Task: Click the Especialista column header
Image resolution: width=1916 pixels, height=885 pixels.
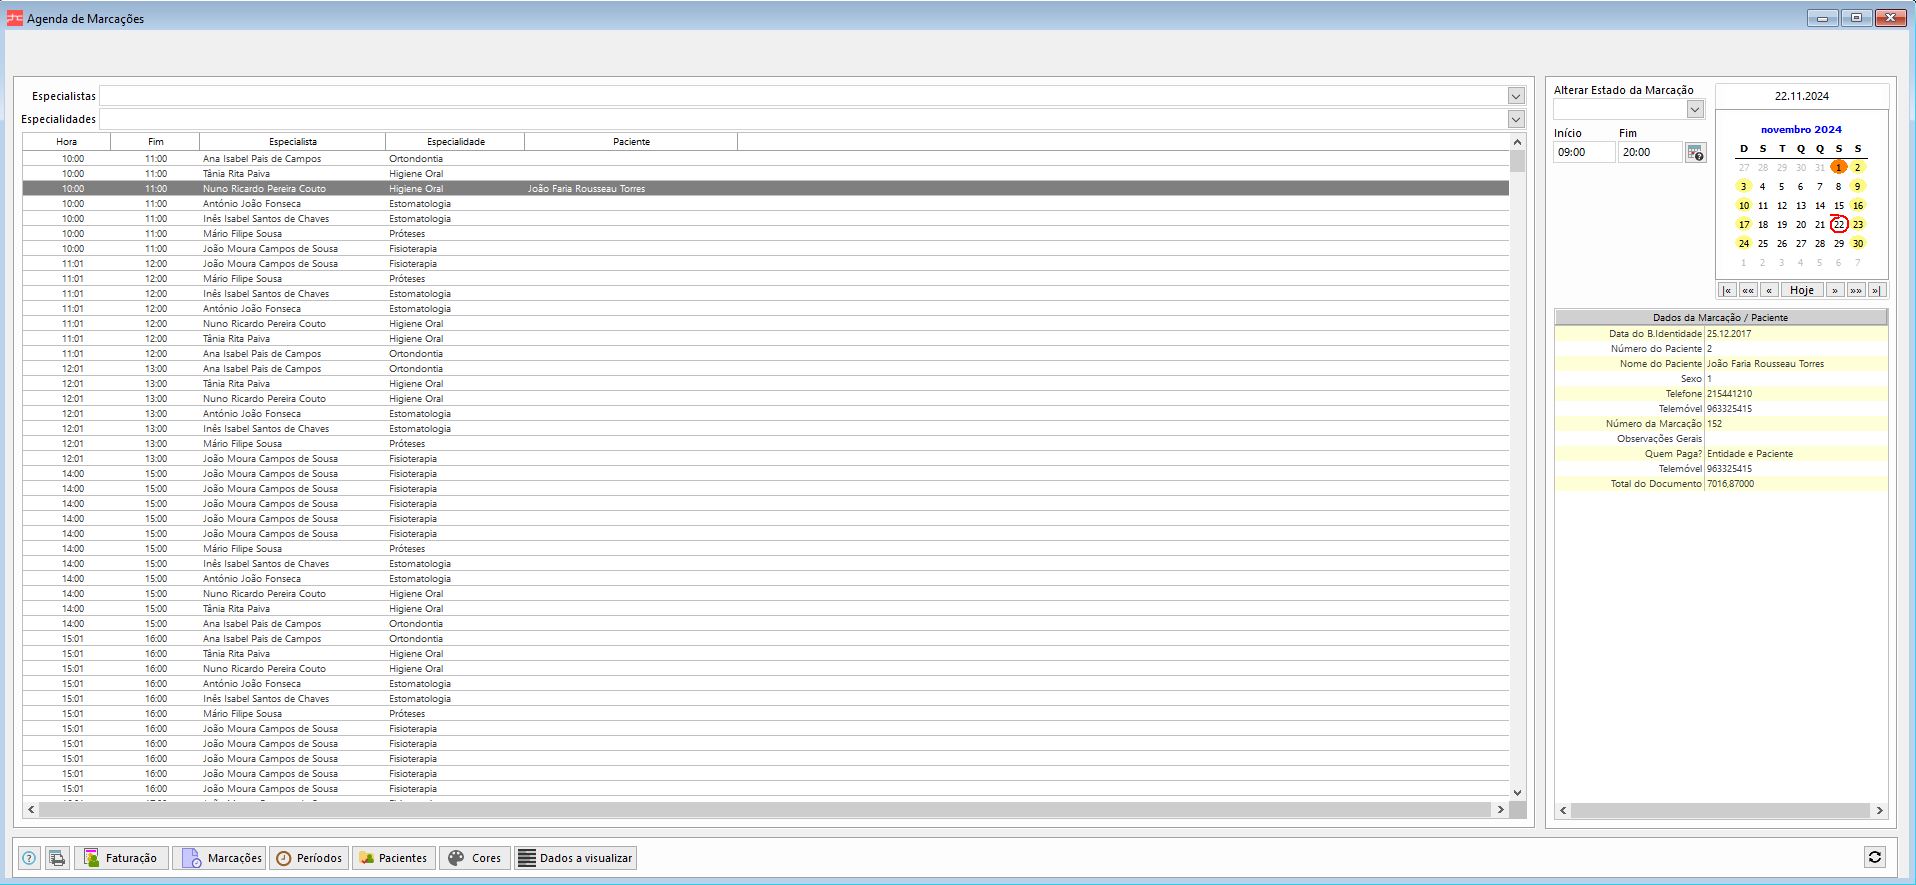Action: (292, 142)
